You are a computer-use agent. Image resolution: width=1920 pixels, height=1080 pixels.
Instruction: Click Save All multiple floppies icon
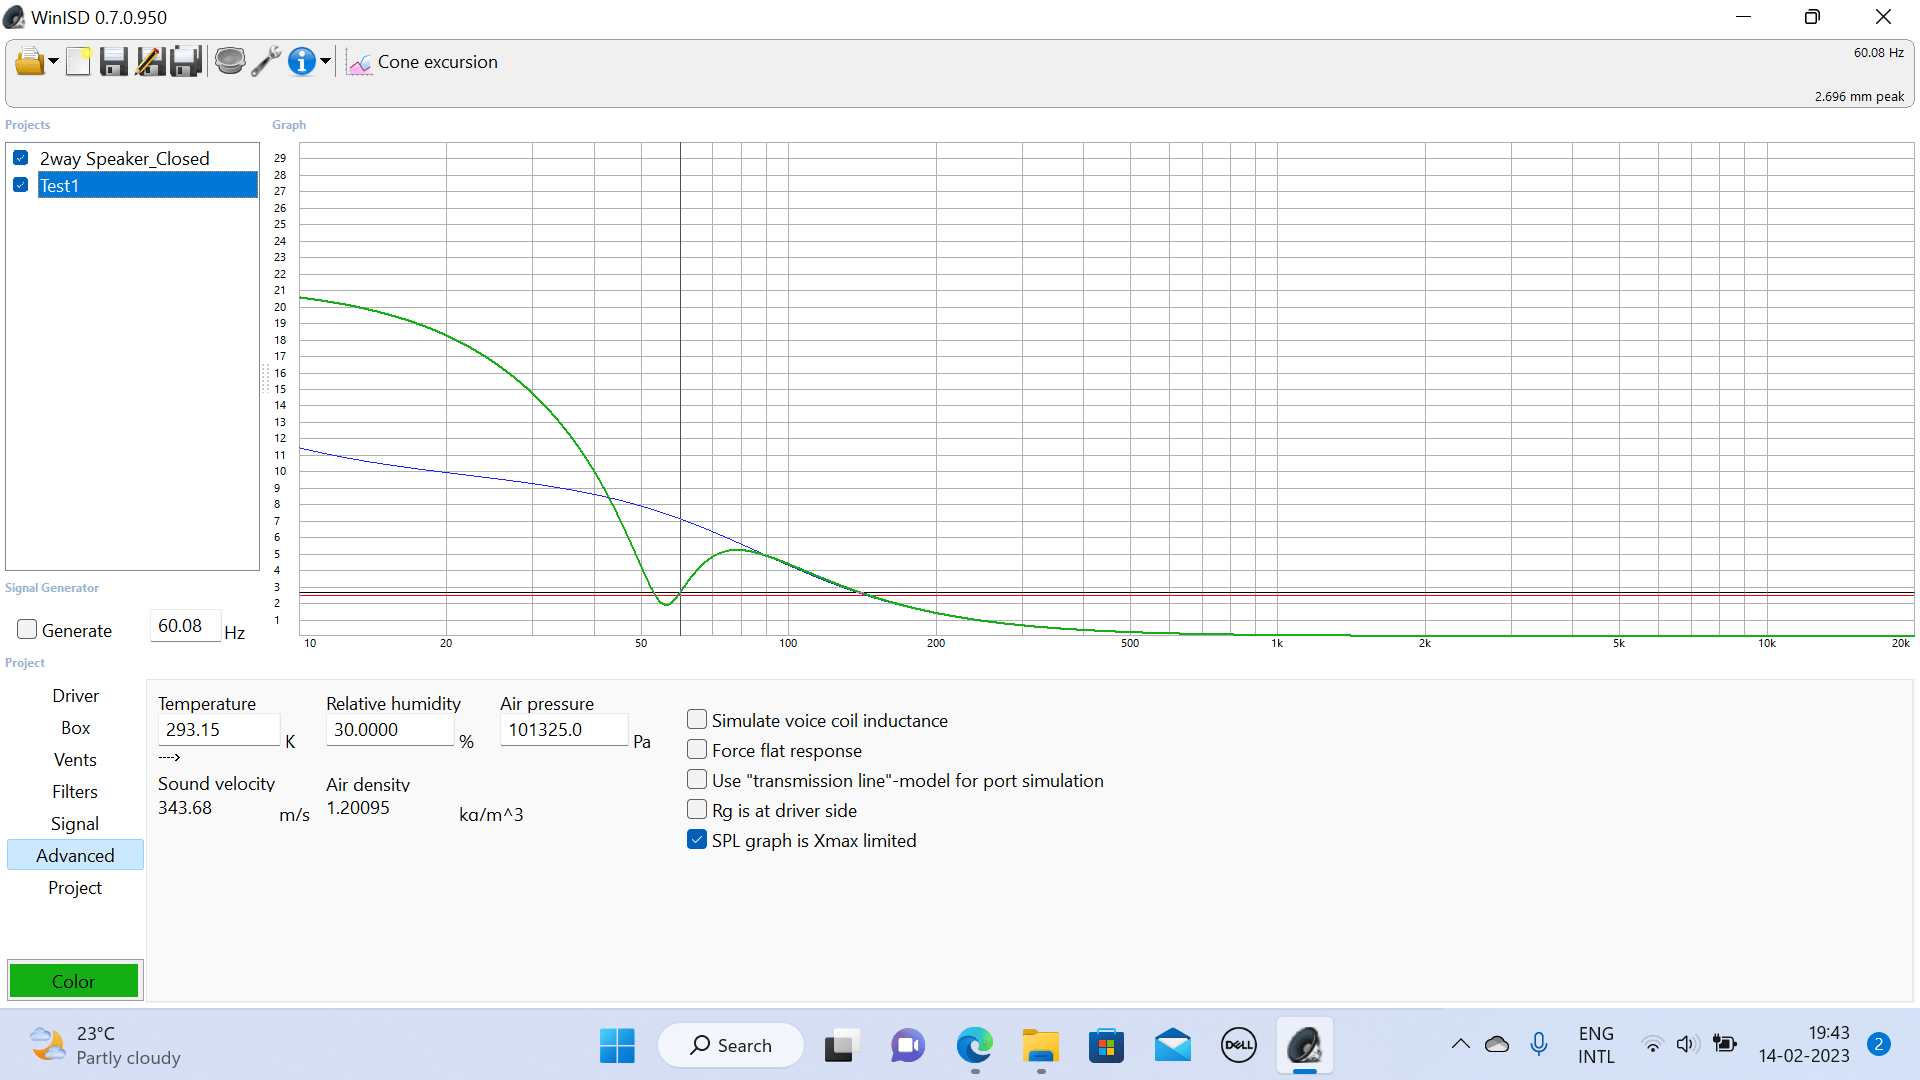(186, 62)
